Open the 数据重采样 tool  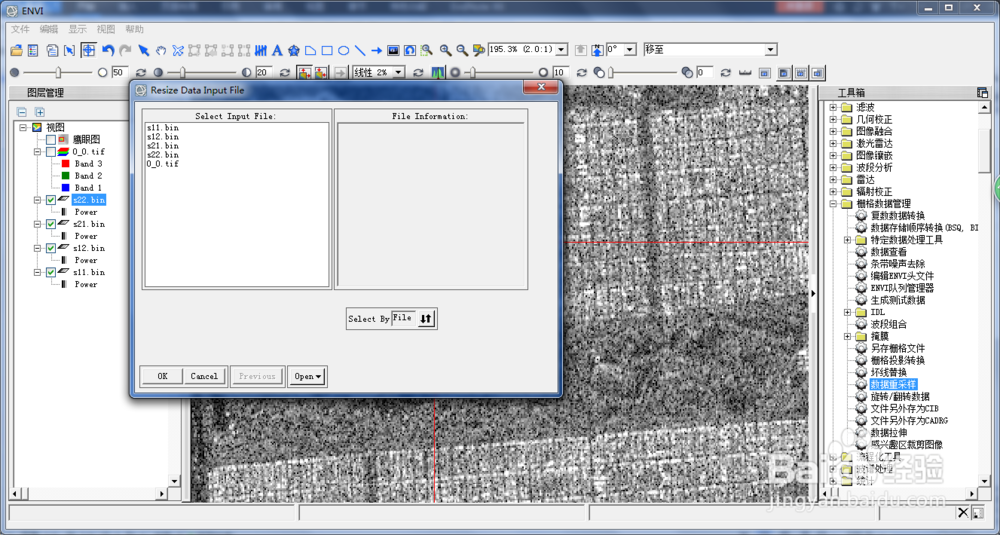pos(893,385)
